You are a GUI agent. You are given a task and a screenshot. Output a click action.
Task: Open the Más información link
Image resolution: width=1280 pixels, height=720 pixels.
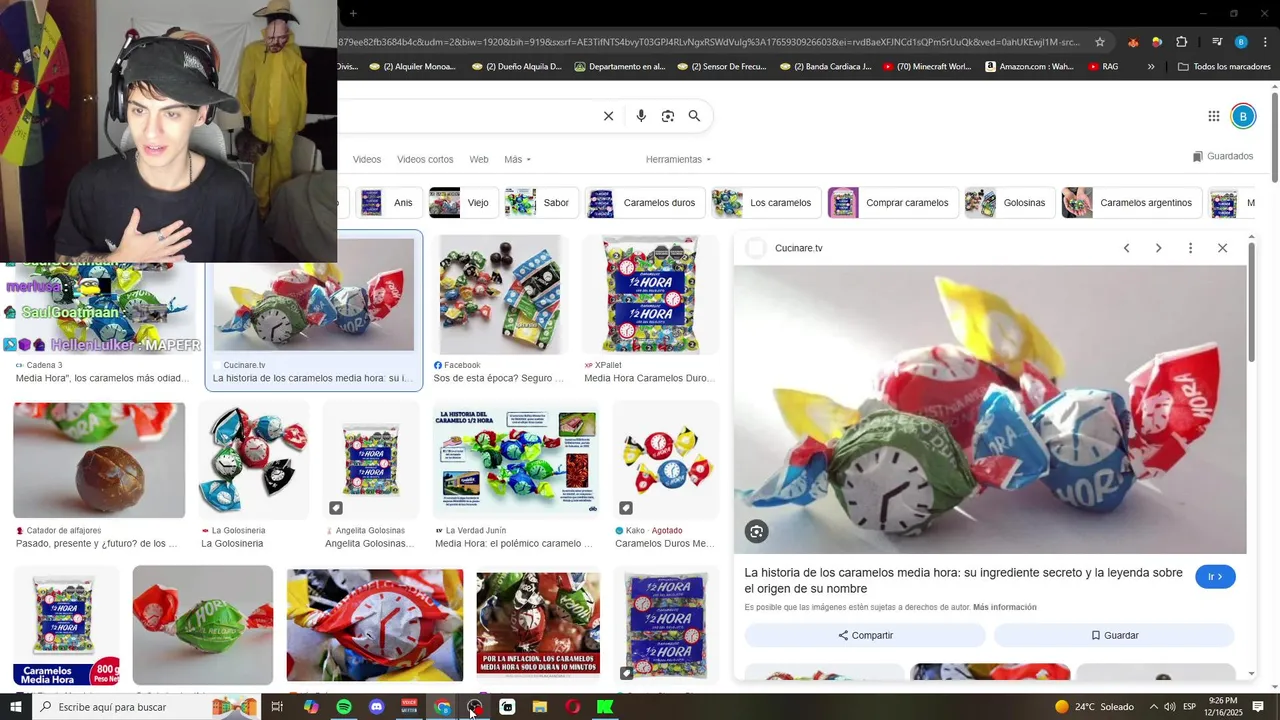click(x=1004, y=607)
